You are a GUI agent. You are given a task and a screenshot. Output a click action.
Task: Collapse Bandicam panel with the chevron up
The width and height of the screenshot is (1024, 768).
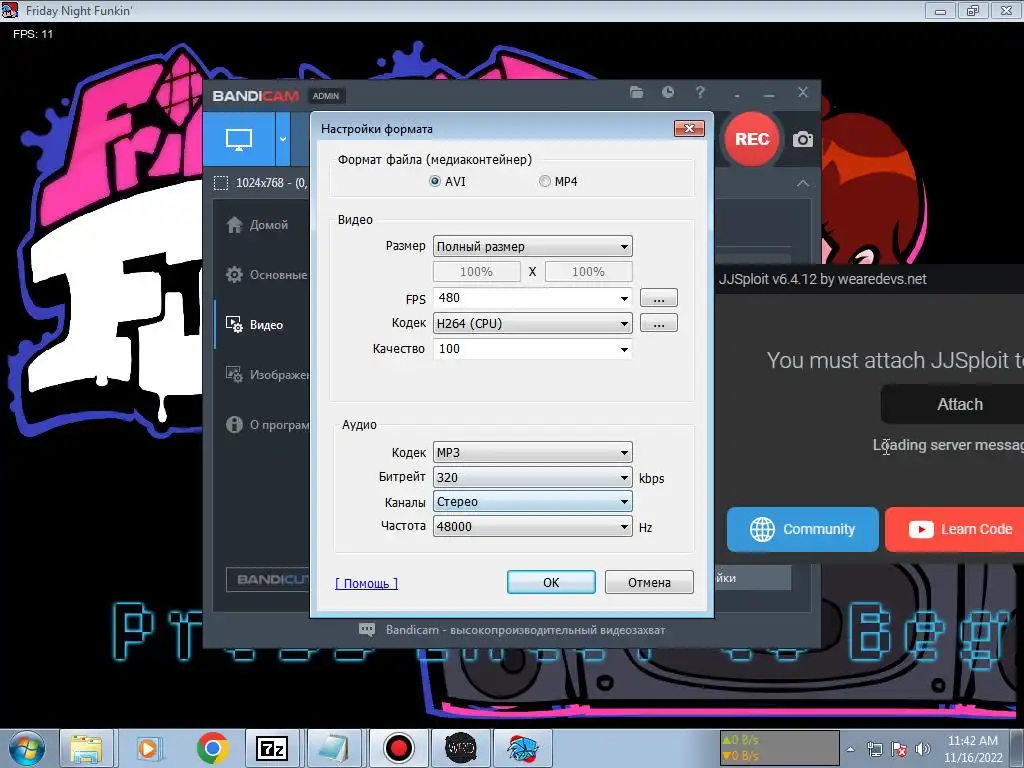(x=803, y=184)
